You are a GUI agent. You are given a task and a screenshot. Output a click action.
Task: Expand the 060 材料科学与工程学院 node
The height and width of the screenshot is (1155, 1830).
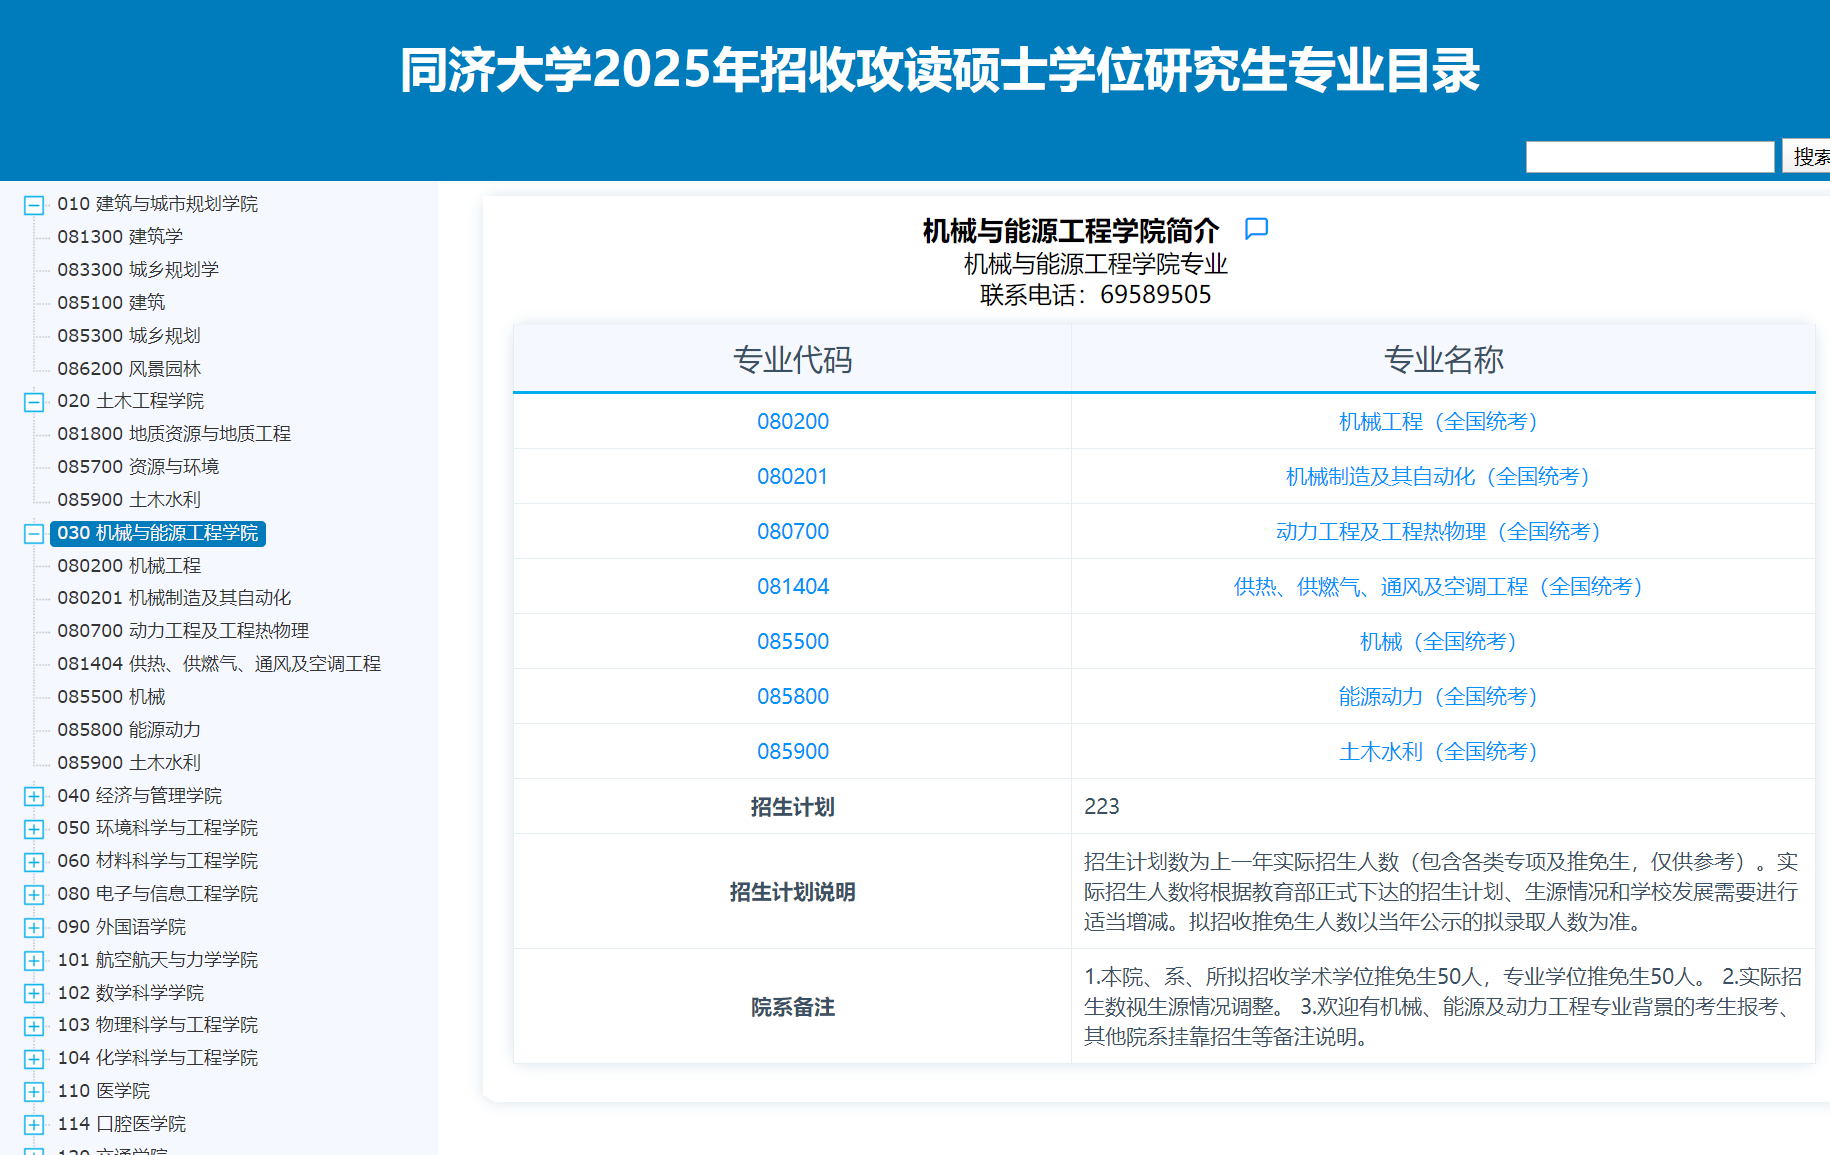(x=34, y=862)
